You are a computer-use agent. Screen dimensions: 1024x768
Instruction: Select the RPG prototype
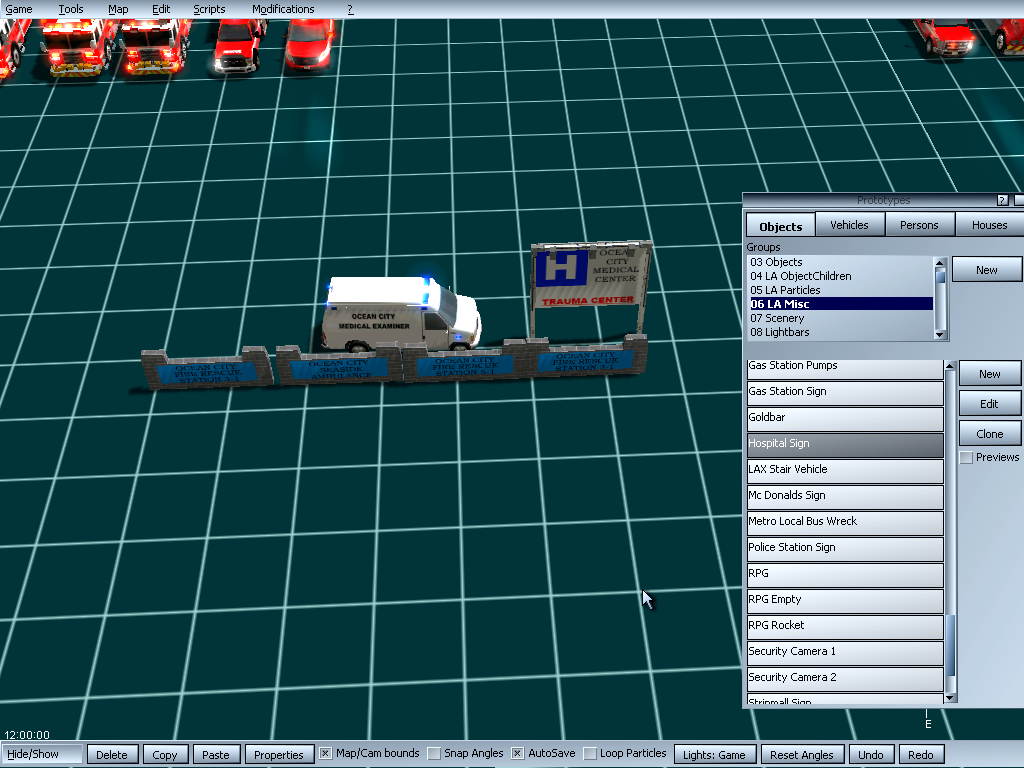(x=845, y=575)
